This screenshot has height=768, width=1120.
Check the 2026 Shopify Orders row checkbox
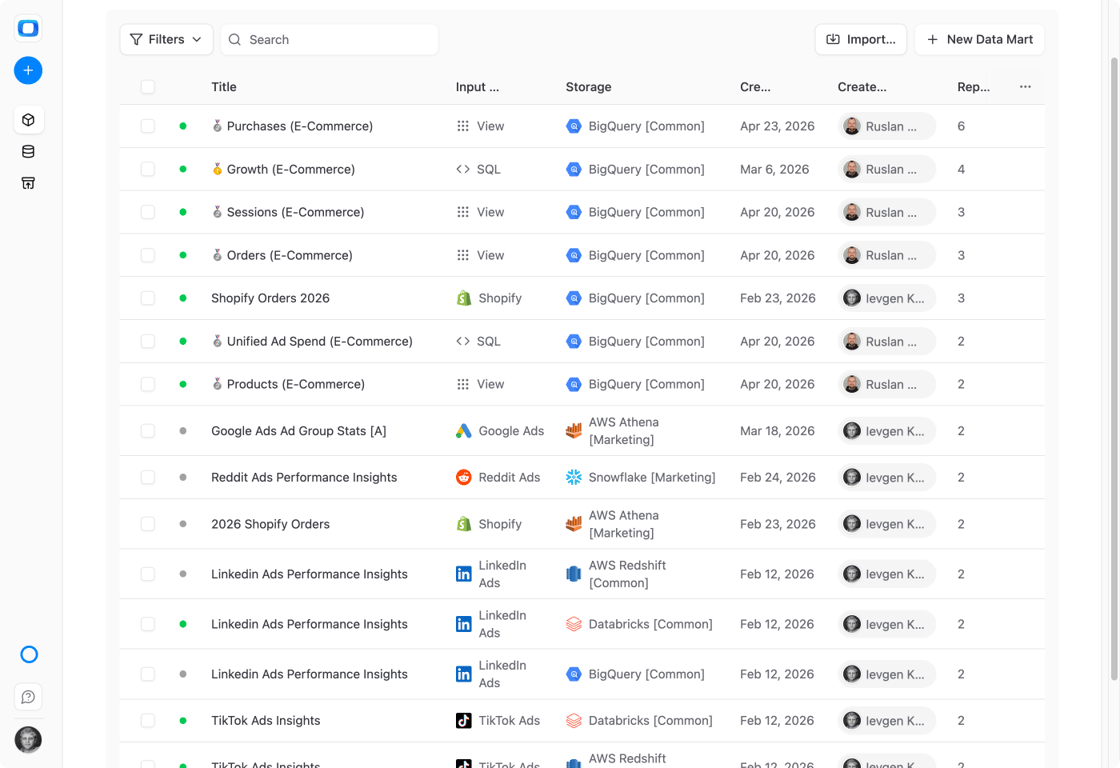148,524
